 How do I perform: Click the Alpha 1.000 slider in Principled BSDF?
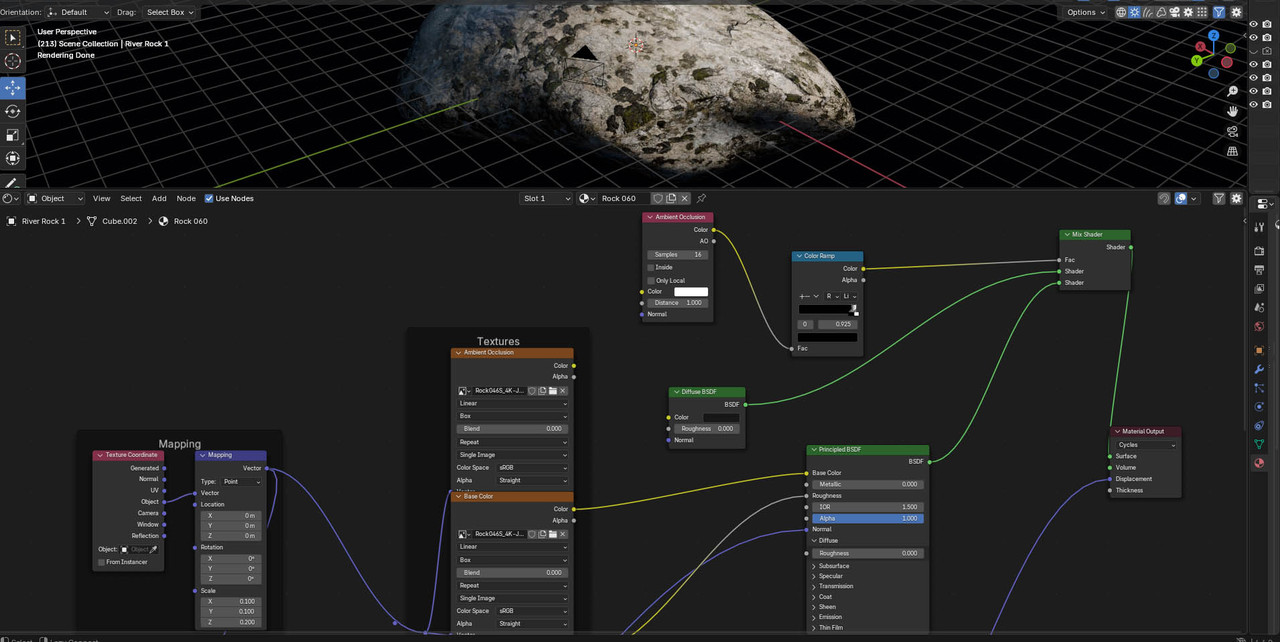(x=866, y=518)
